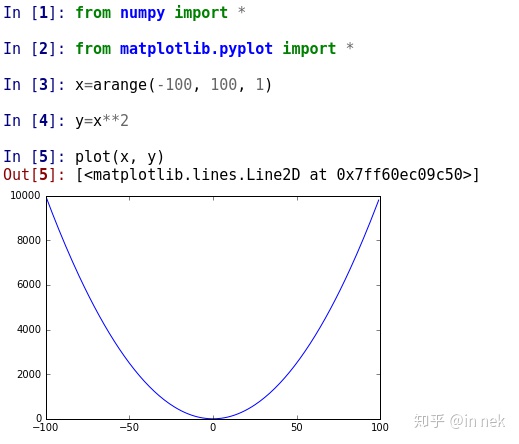
Task: Click the 50 x-axis tick label
Action: [x=297, y=427]
